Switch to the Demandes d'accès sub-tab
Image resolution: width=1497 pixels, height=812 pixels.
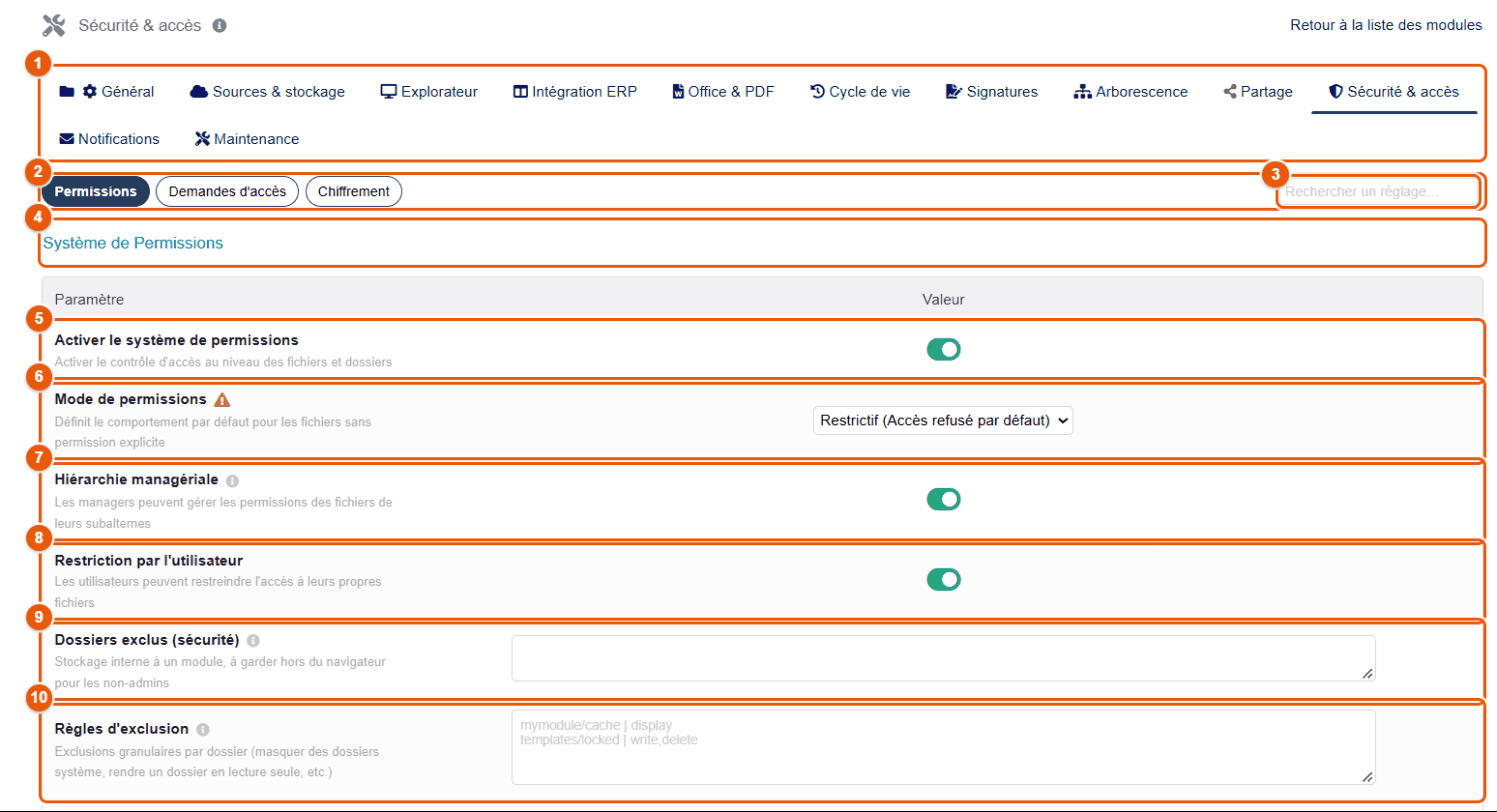click(227, 191)
